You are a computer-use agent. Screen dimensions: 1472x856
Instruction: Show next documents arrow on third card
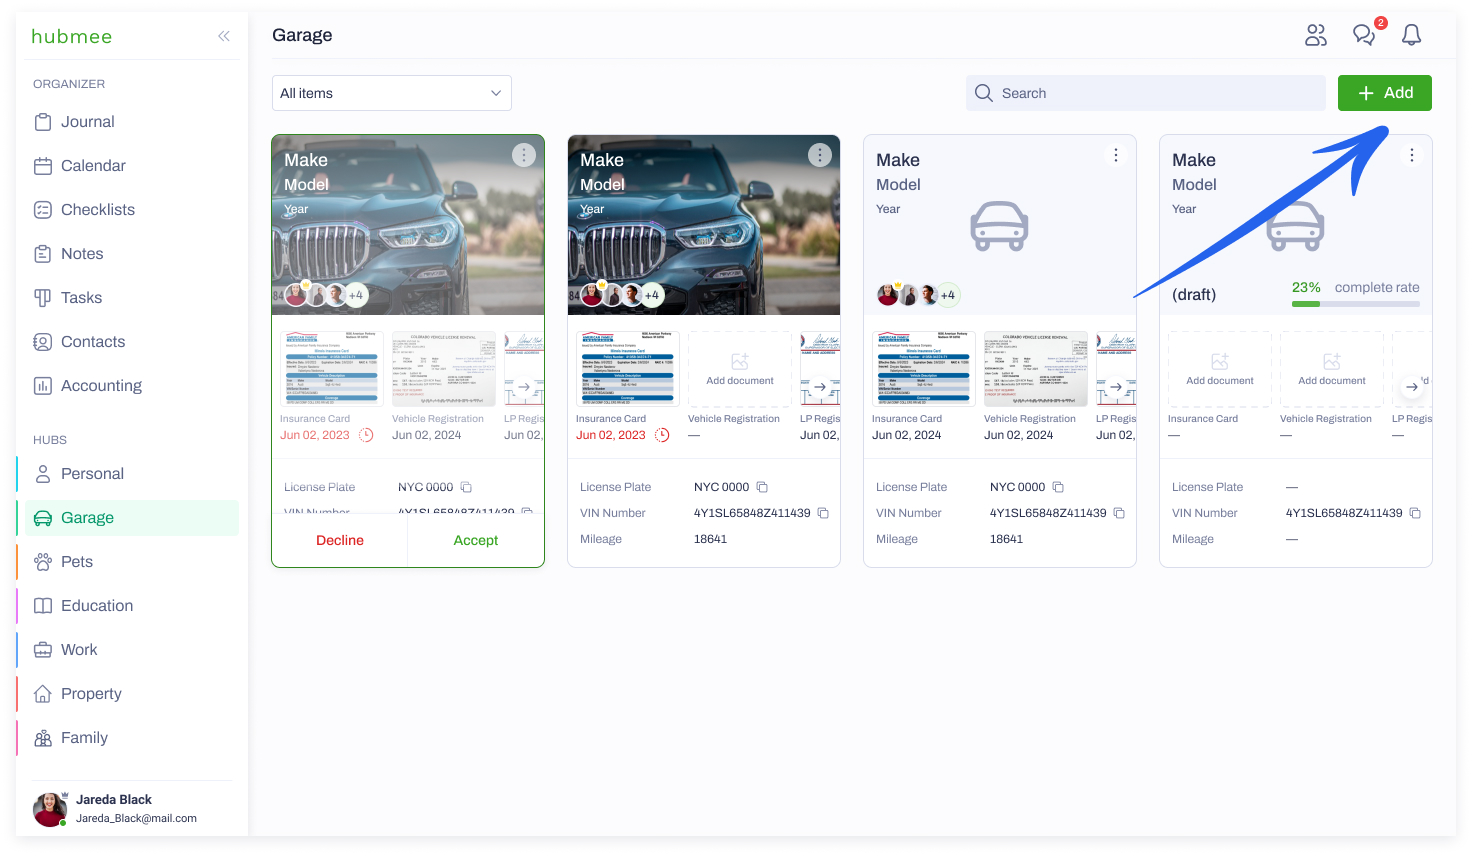[x=1116, y=387]
